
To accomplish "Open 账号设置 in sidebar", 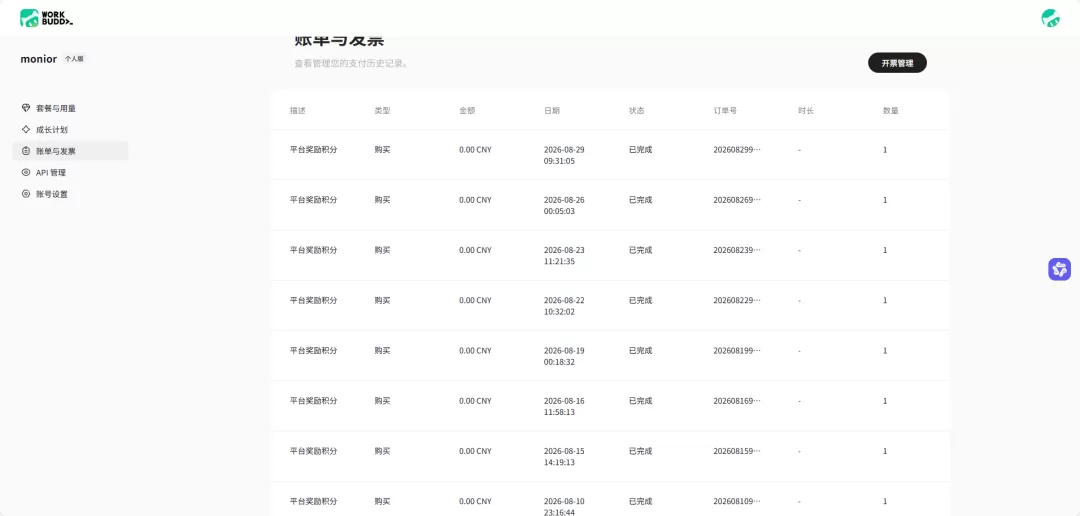I will click(70, 194).
